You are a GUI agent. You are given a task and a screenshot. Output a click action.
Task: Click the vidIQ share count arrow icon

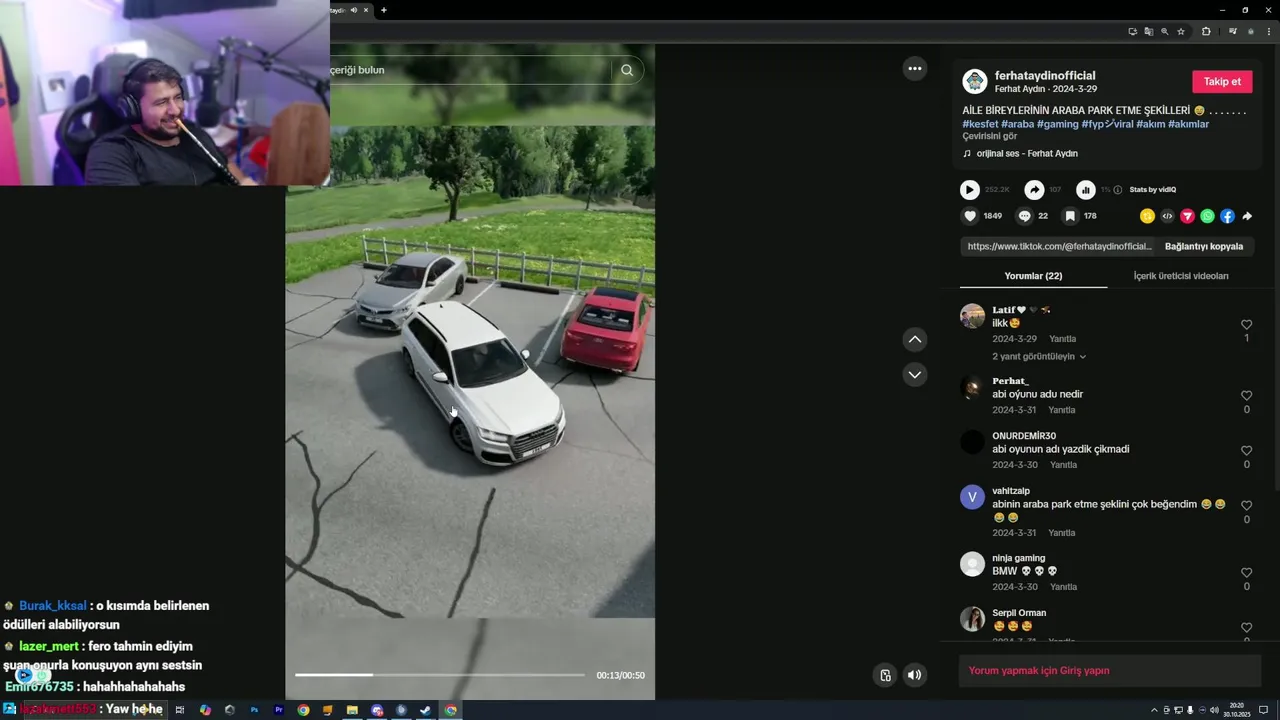pos(1035,190)
